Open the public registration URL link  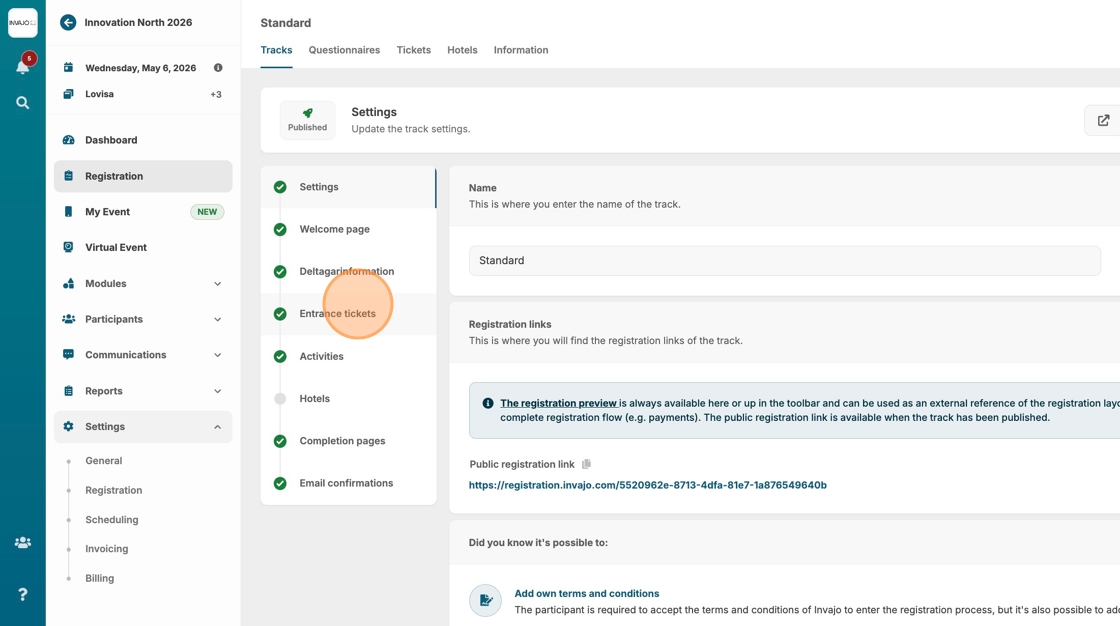(x=647, y=485)
